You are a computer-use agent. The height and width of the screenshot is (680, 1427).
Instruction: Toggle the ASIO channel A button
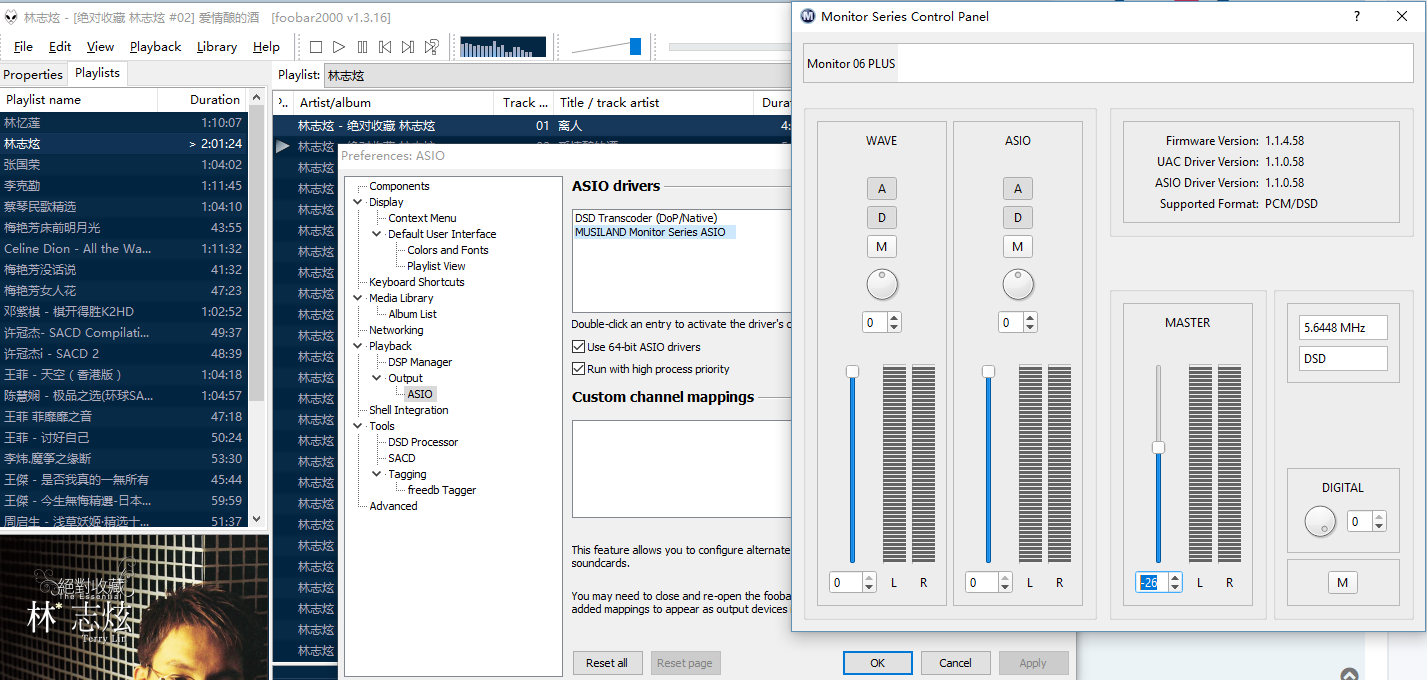[x=1018, y=189]
